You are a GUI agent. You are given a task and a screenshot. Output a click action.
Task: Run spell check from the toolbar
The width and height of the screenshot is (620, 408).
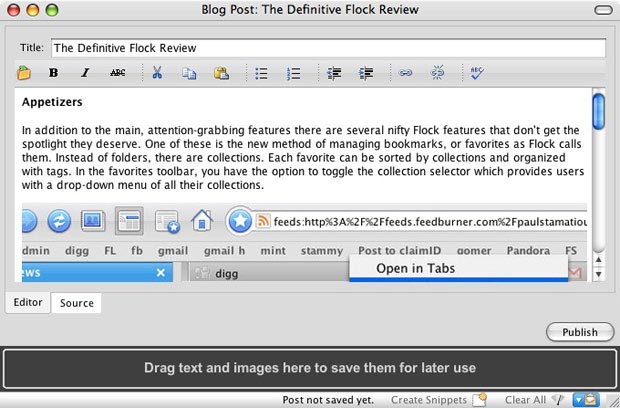pyautogui.click(x=477, y=73)
